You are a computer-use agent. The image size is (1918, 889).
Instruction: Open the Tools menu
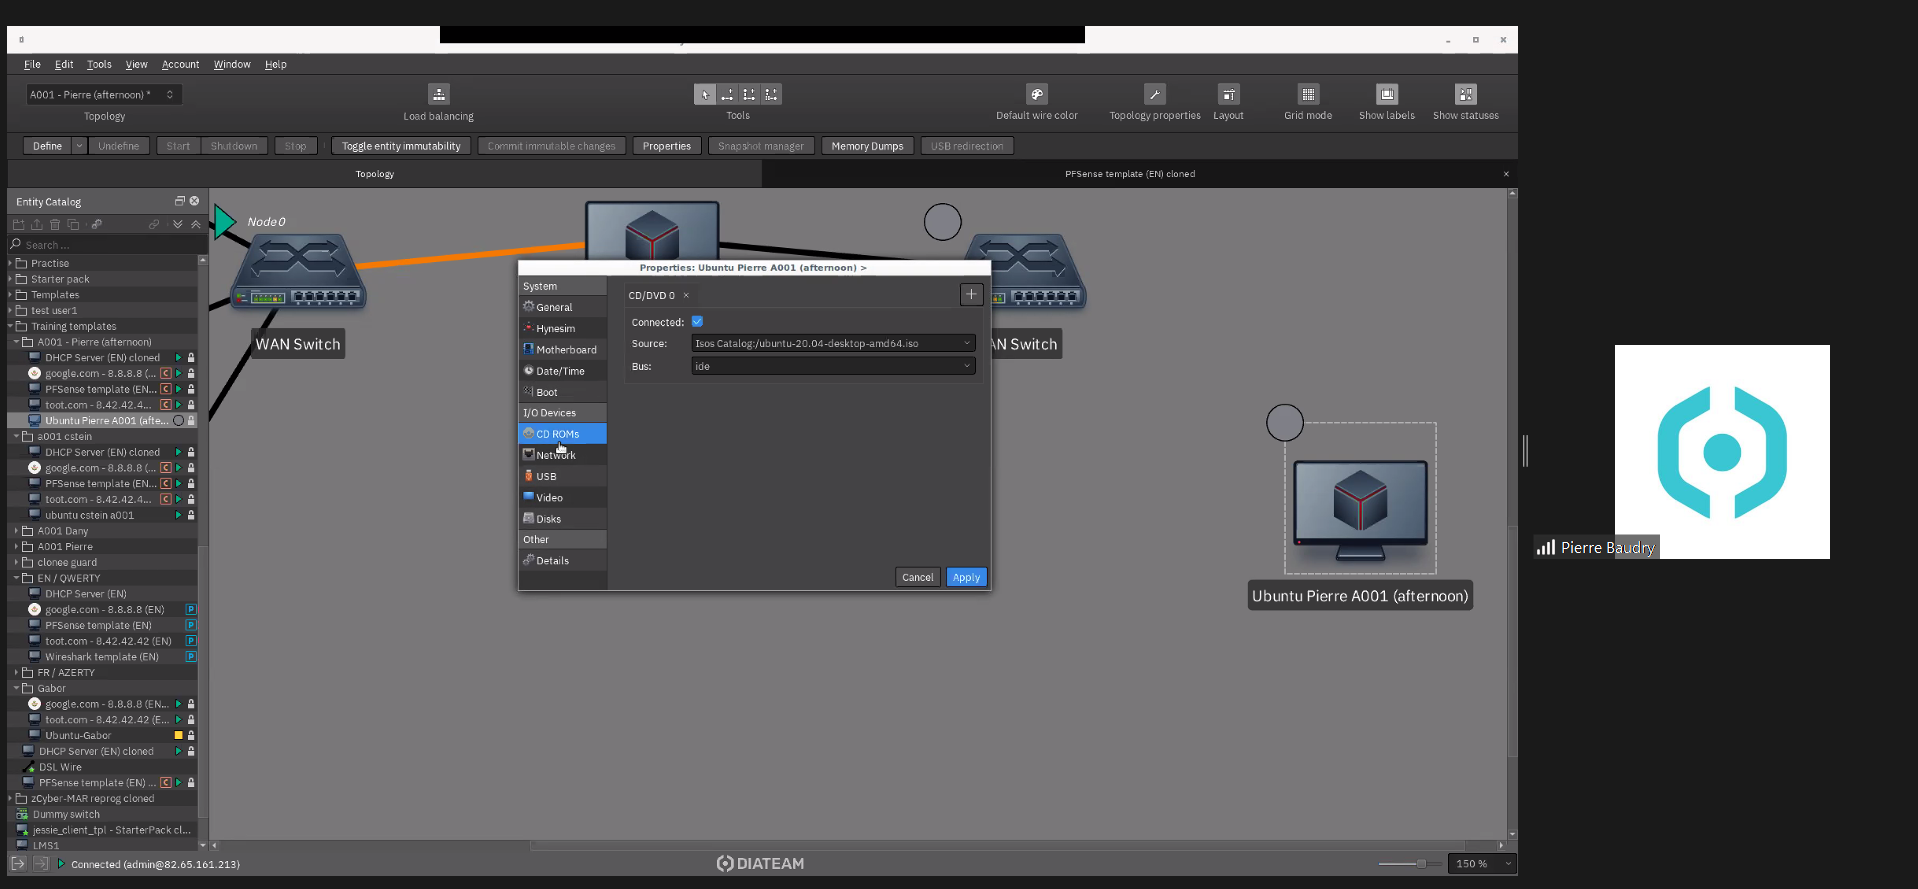(x=99, y=64)
